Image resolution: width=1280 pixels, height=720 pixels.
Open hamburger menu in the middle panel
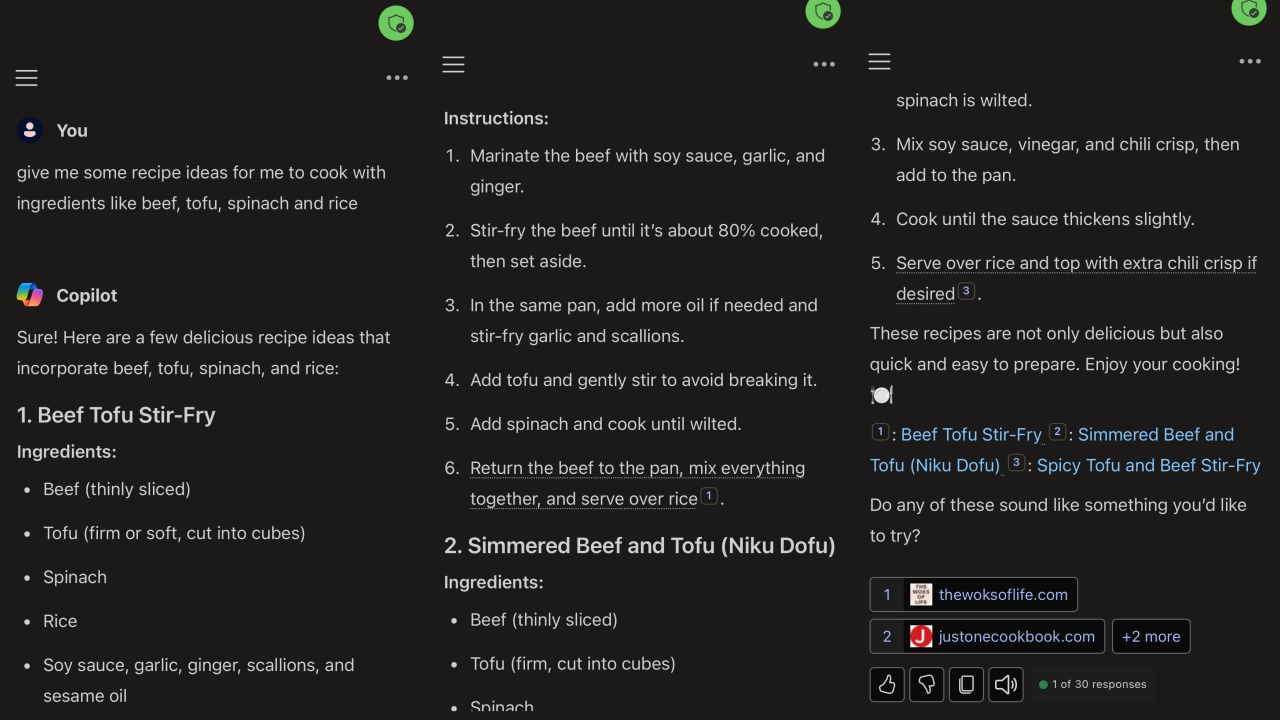click(x=453, y=65)
